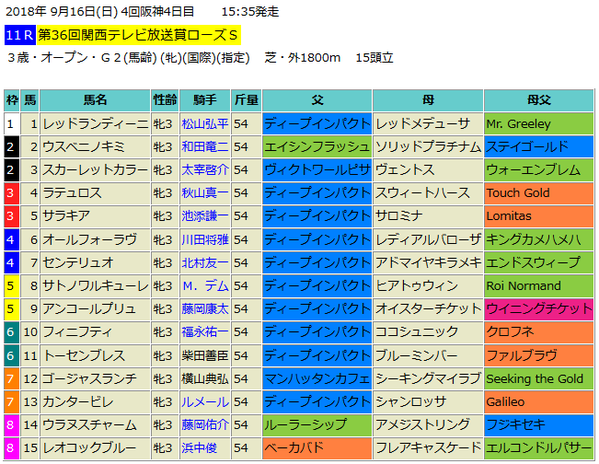Click the 母 column header
This screenshot has width=599, height=464.
[x=428, y=100]
